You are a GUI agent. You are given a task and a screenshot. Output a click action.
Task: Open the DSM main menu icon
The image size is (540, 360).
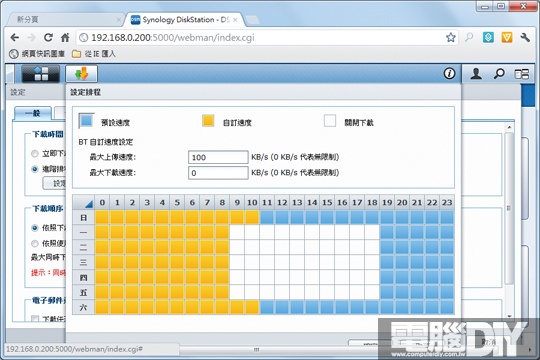click(x=41, y=73)
